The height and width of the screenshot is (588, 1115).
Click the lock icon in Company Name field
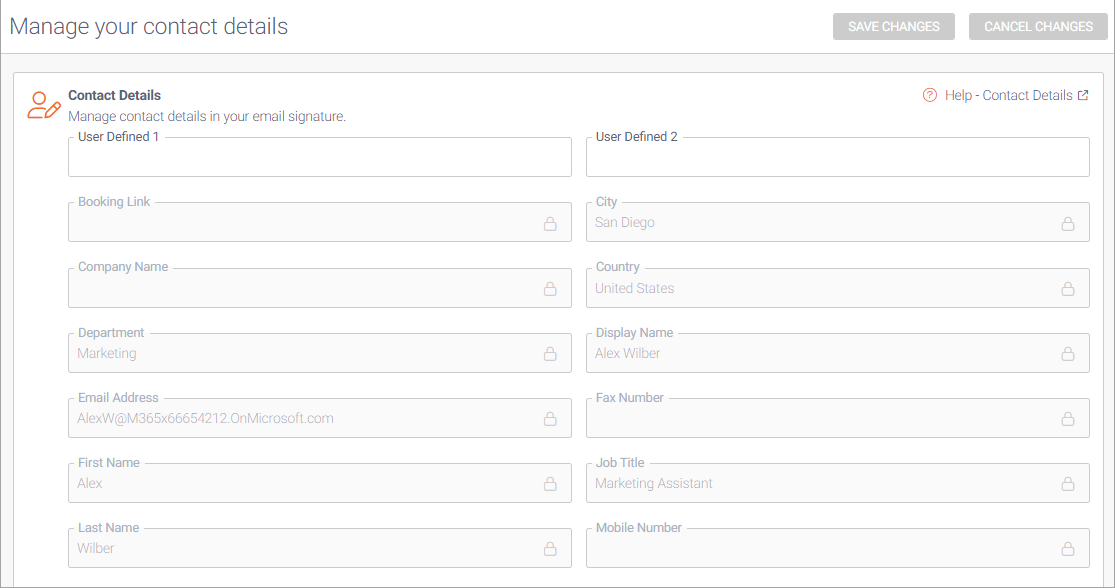tap(550, 289)
